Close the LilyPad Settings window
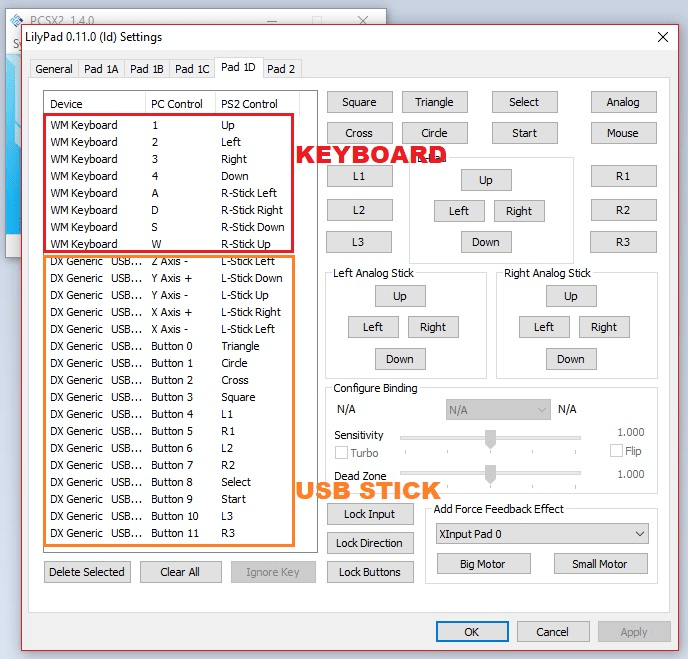The height and width of the screenshot is (659, 688). pyautogui.click(x=662, y=37)
